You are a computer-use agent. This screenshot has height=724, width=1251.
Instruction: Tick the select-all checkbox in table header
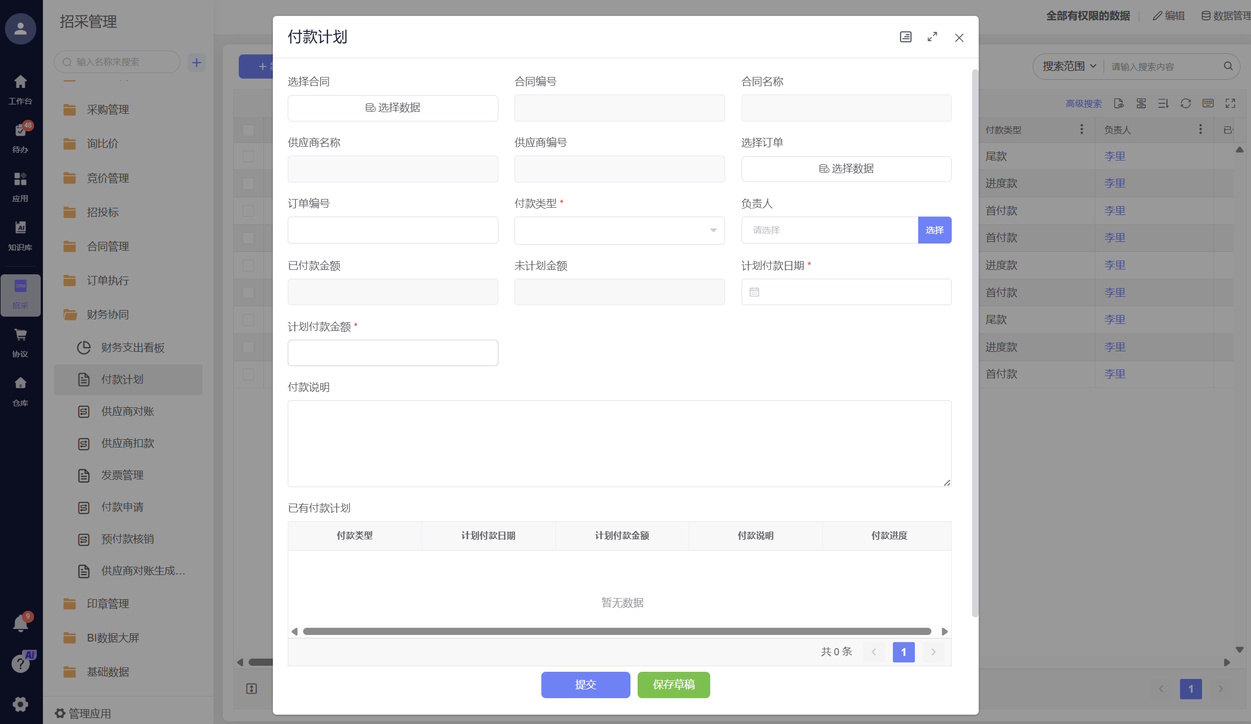249,130
